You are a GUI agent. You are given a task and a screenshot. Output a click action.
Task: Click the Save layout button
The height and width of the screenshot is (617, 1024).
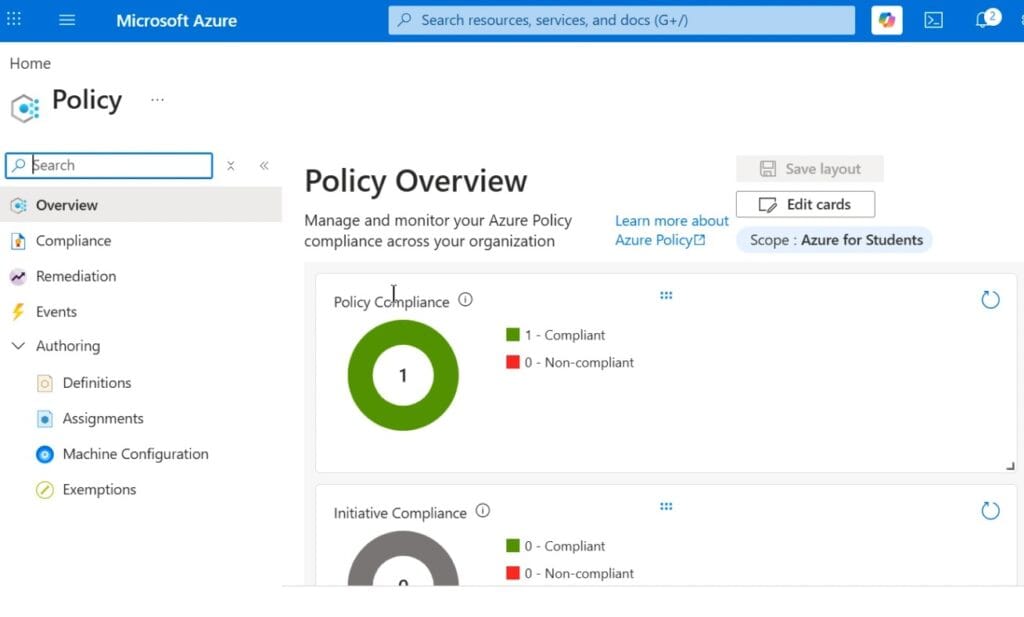point(810,169)
